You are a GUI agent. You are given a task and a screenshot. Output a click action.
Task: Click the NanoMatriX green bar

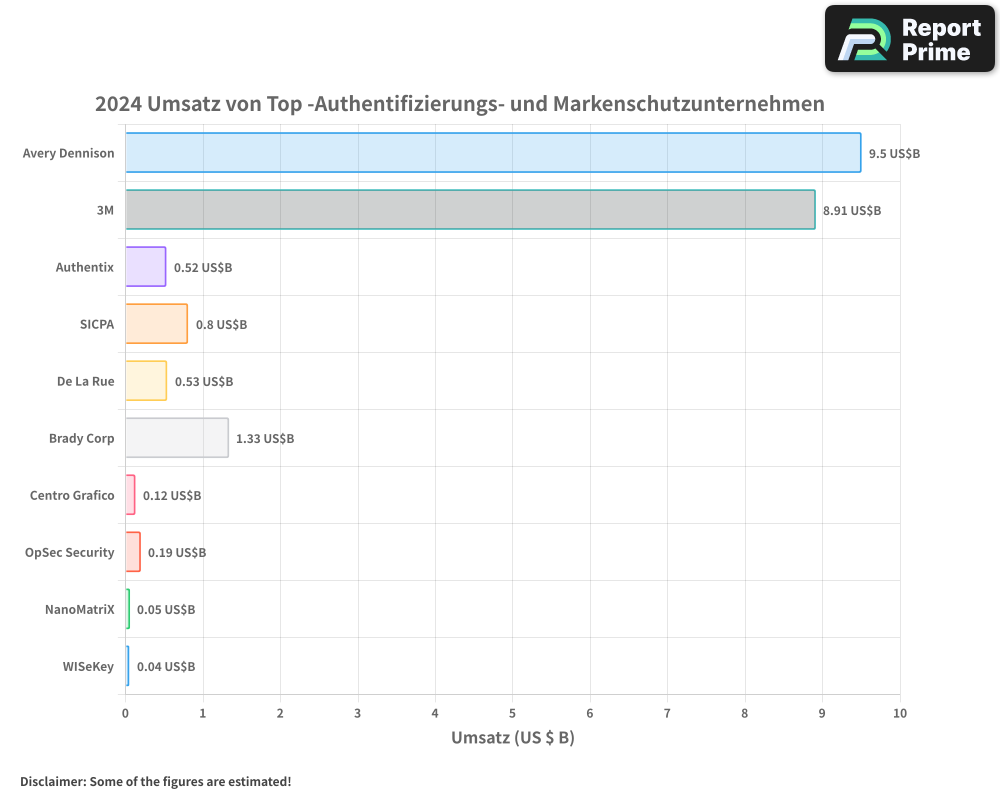127,609
